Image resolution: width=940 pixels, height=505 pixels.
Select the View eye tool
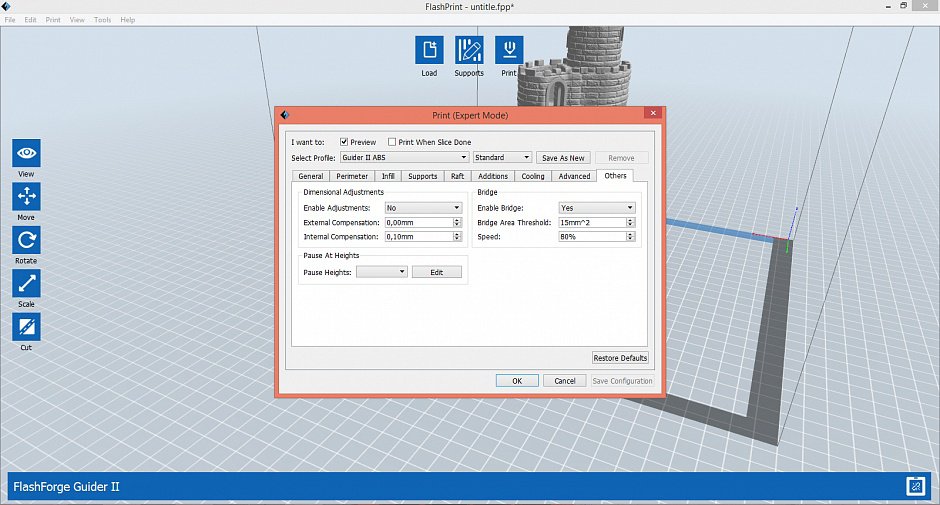(x=26, y=153)
